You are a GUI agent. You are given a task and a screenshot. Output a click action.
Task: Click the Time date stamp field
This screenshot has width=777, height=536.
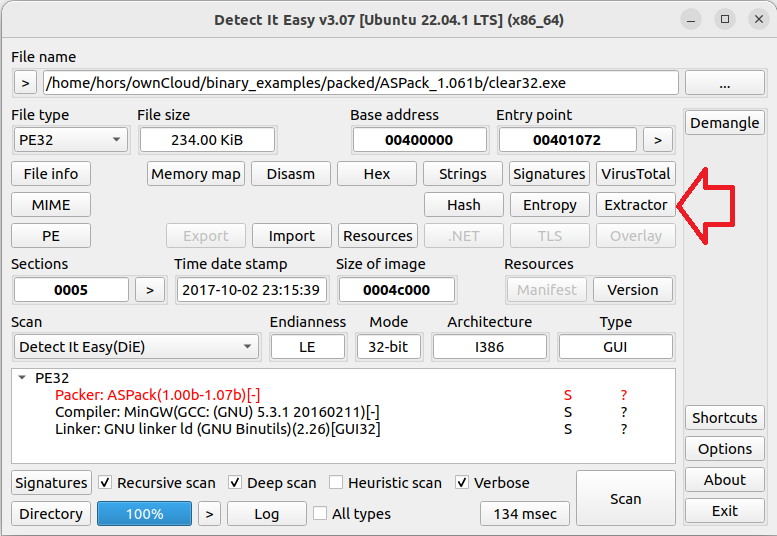[x=251, y=290]
